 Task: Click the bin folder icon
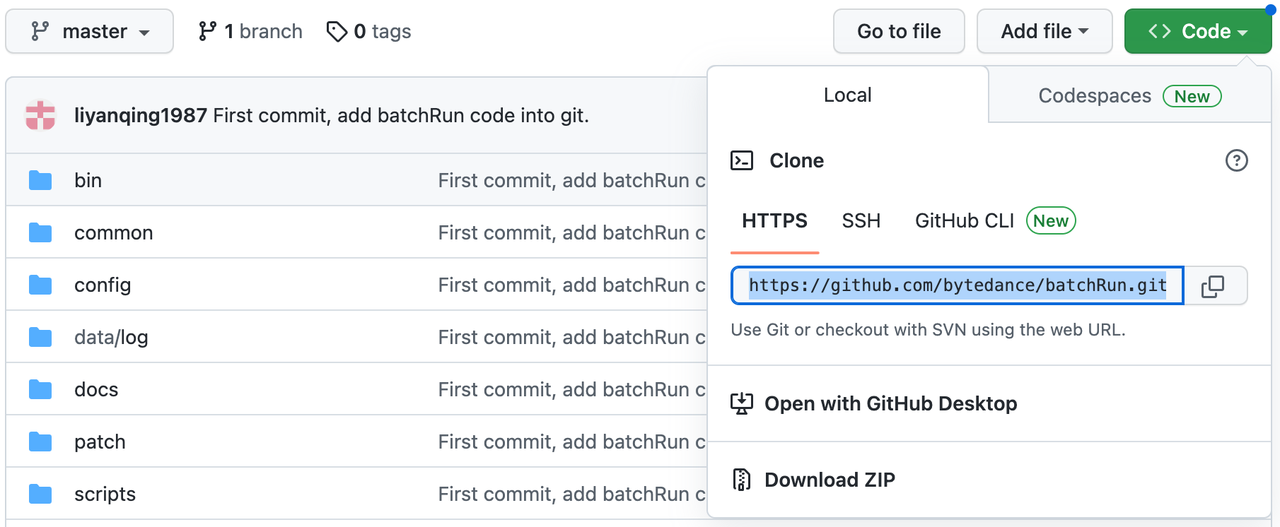tap(40, 180)
